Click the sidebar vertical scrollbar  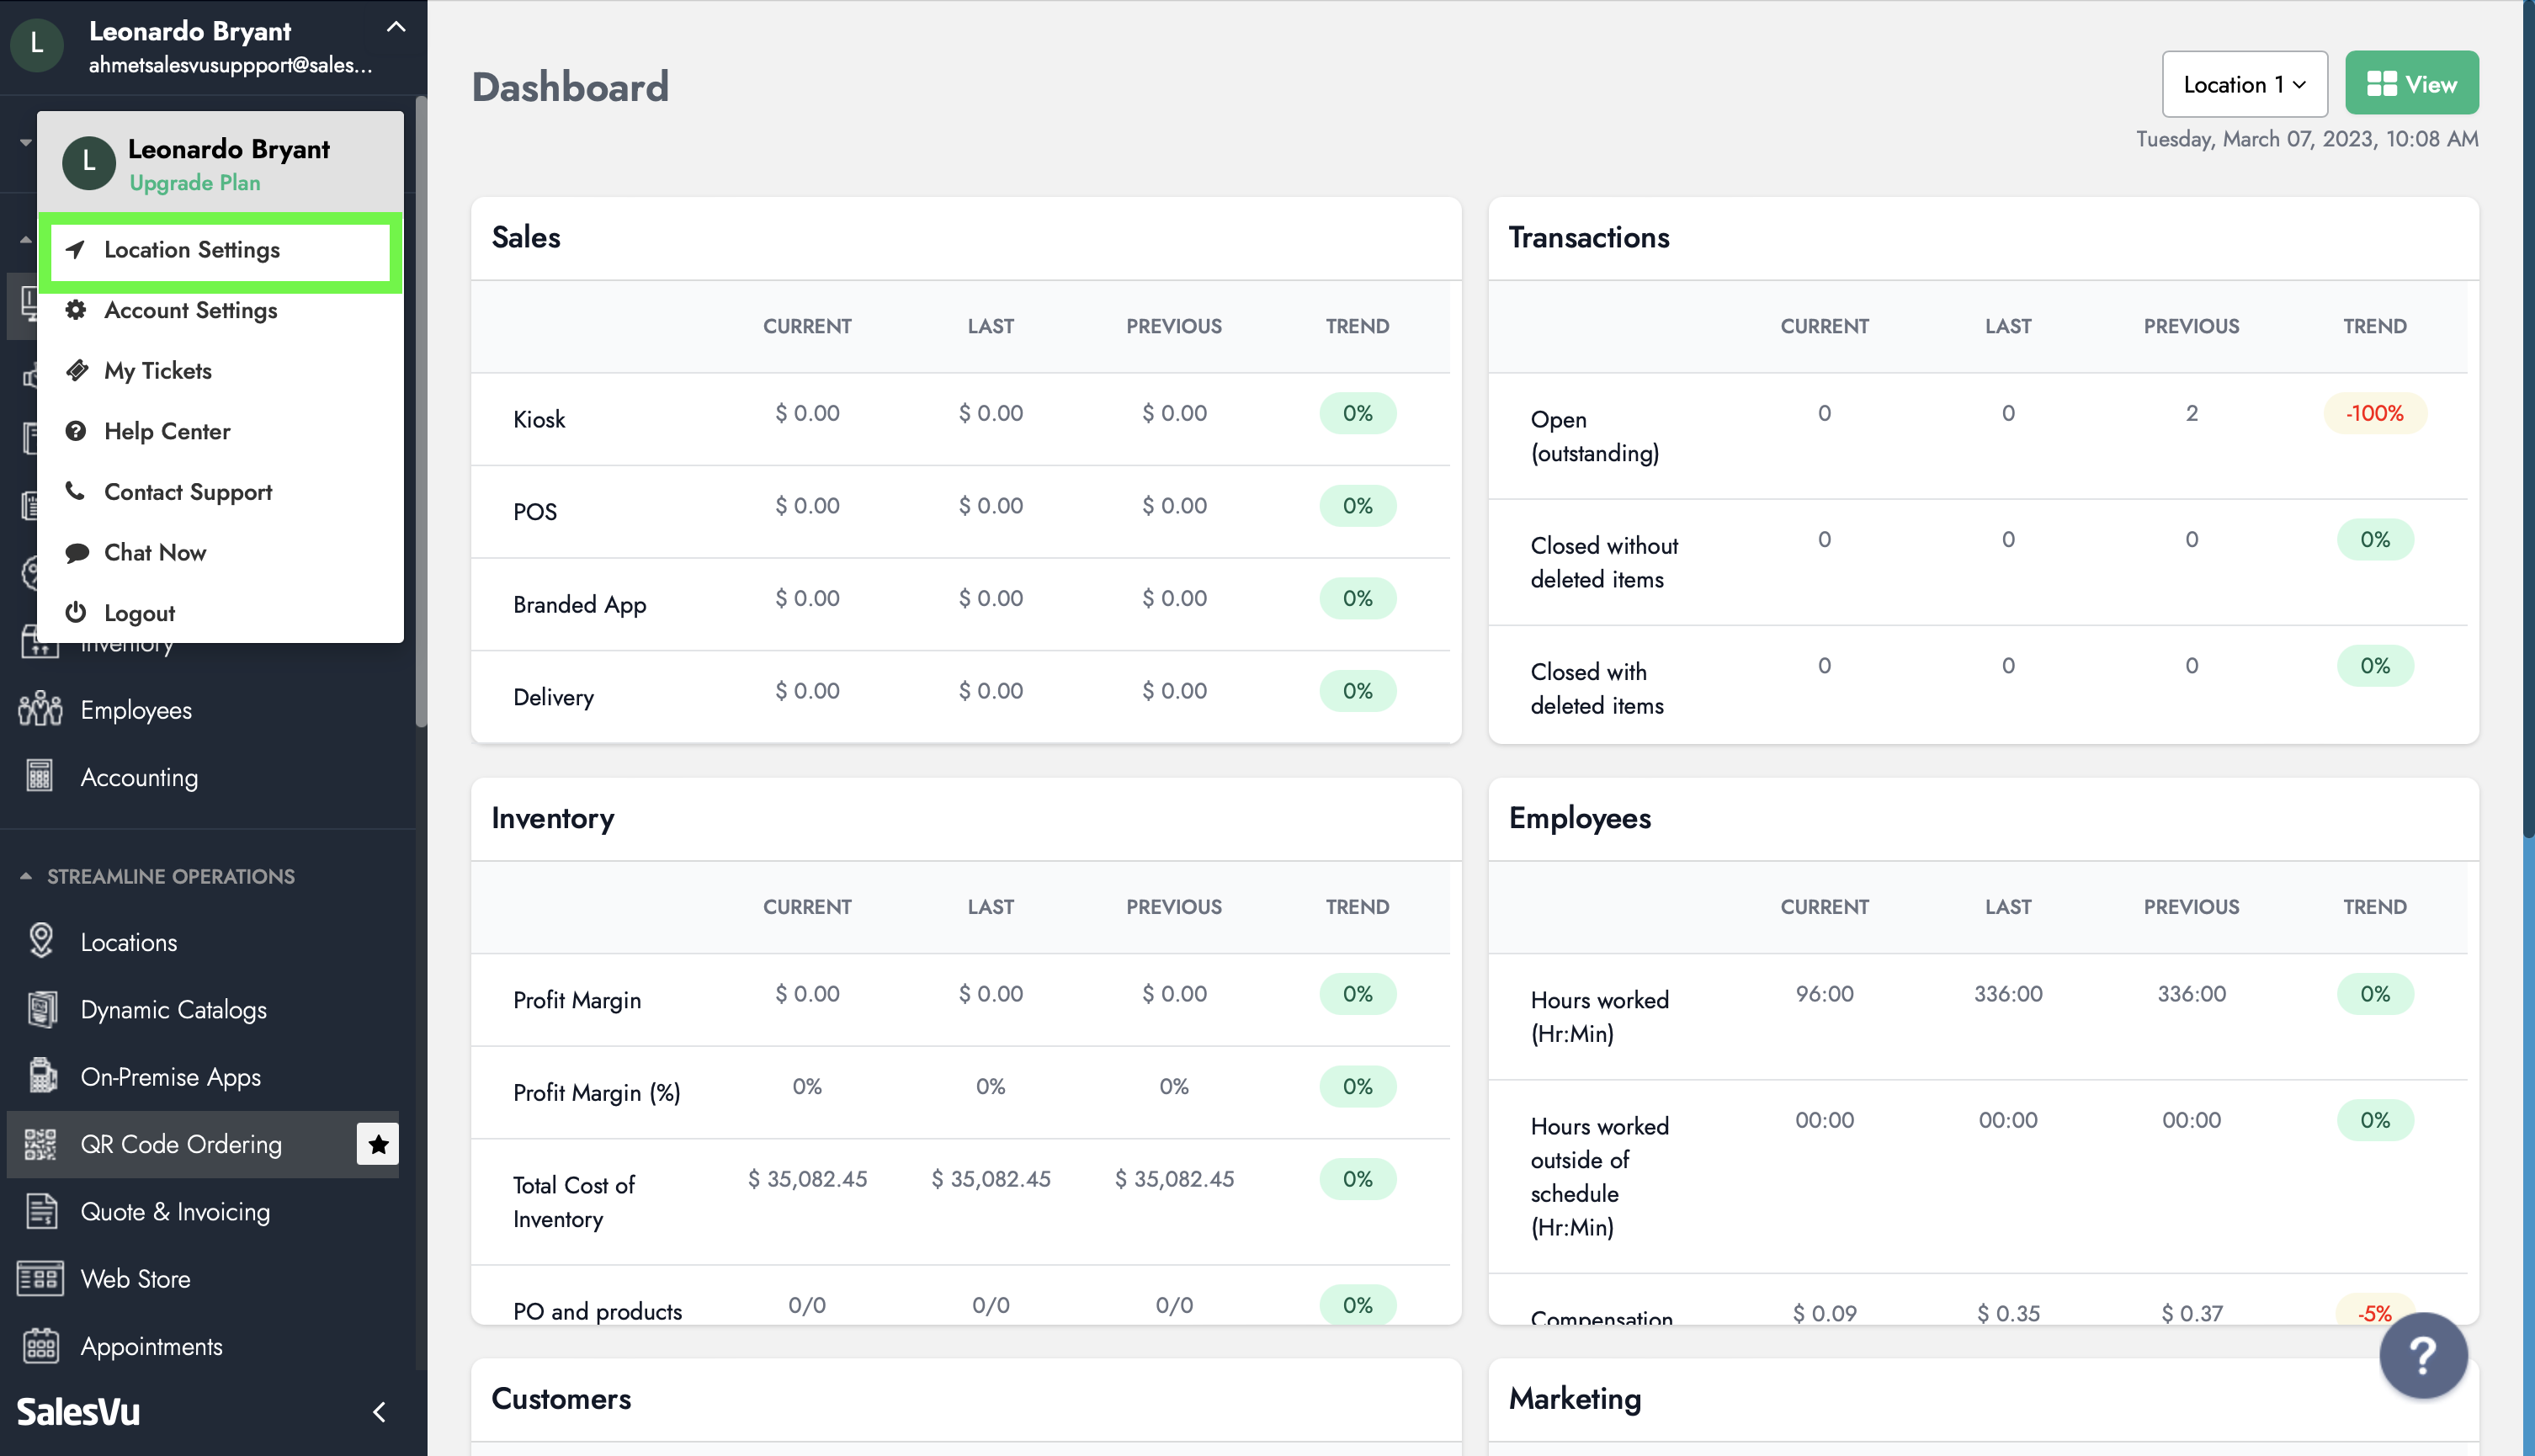[421, 410]
